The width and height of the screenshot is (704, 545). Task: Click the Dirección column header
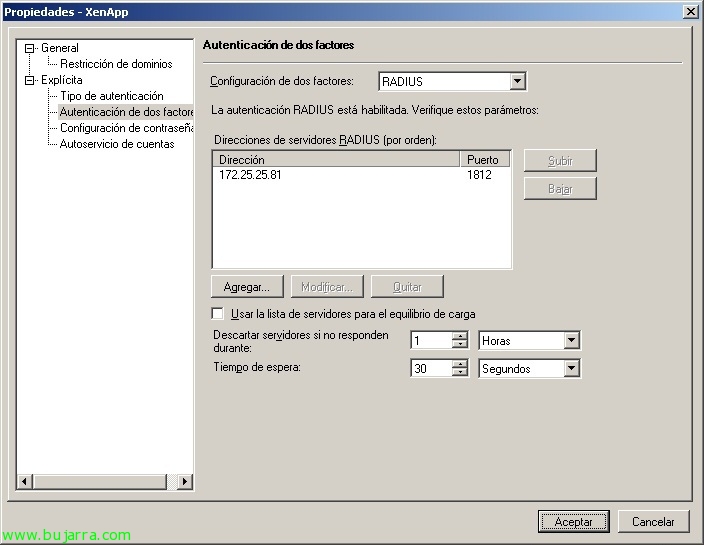click(336, 159)
